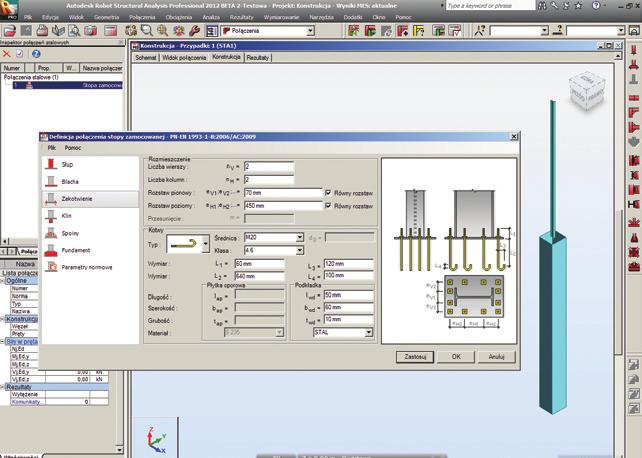
Task: Click the keyword search box
Action: (x=491, y=6)
